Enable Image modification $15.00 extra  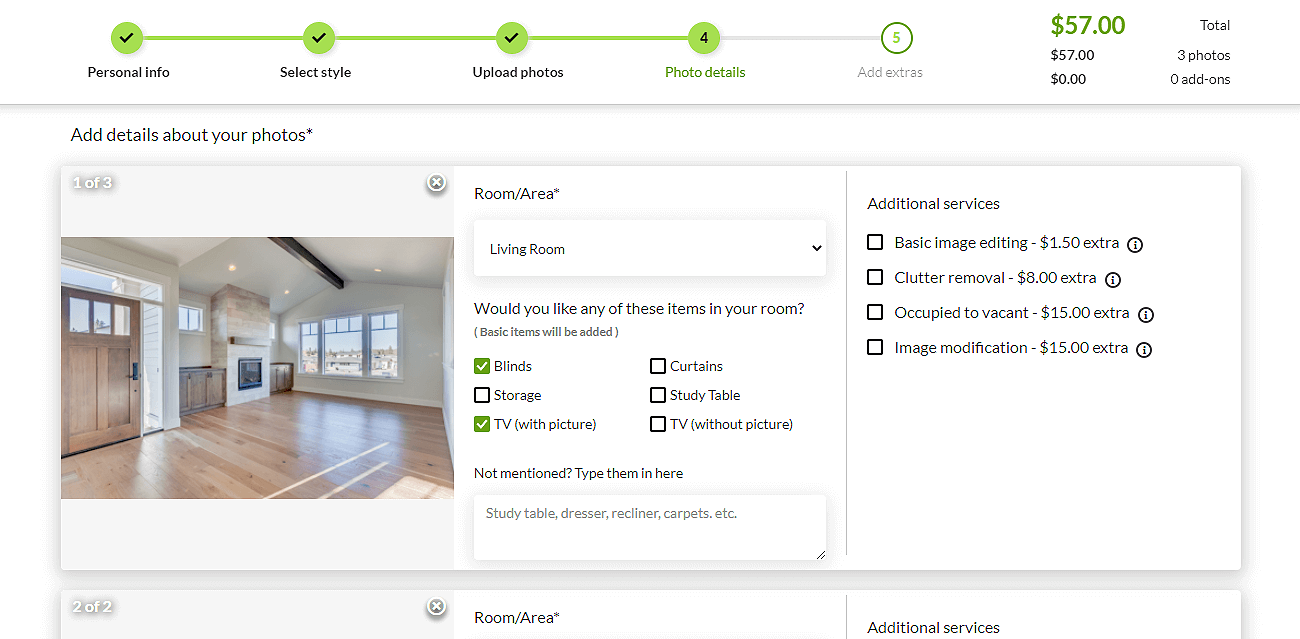(875, 347)
